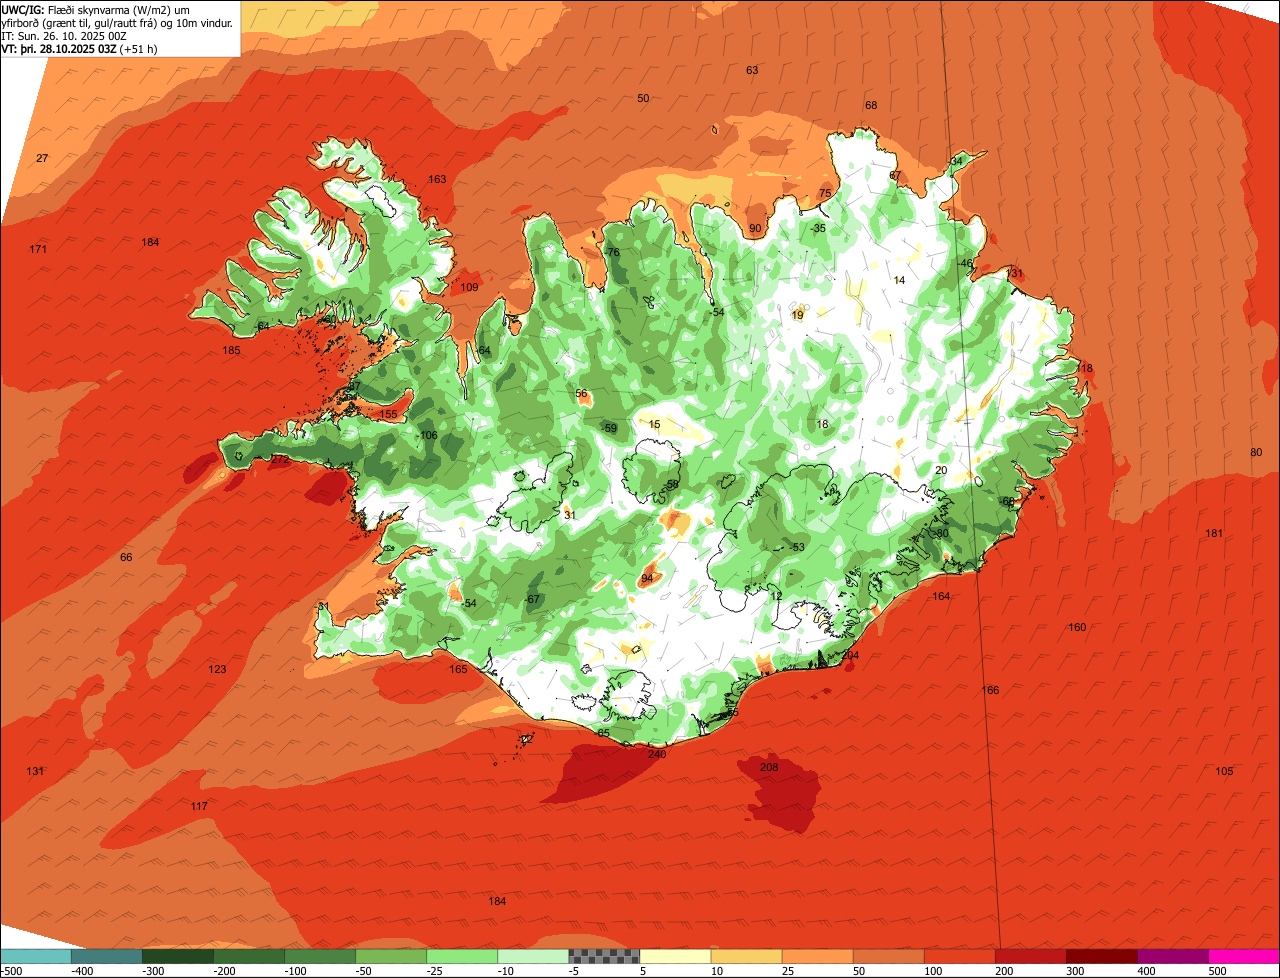This screenshot has width=1280, height=978.
Task: Select the yellow-orange swatch between 10 and 25
Action: pyautogui.click(x=747, y=956)
